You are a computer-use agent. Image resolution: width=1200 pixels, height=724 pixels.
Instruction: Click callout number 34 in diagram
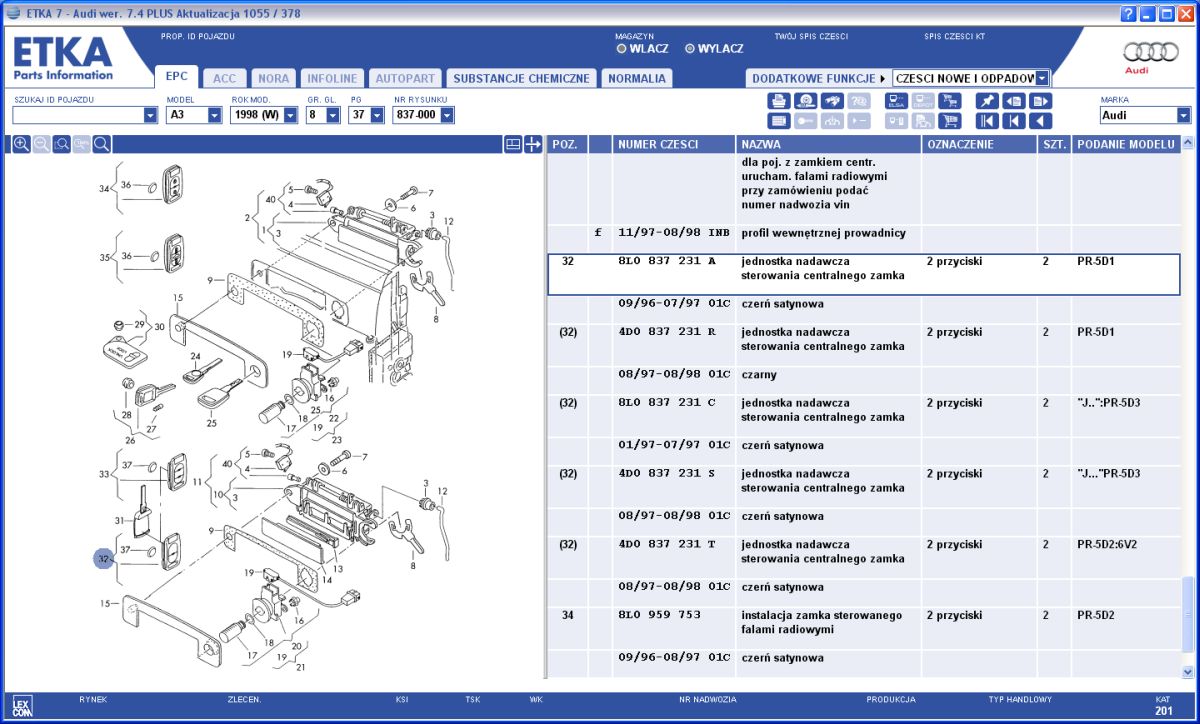pos(104,189)
